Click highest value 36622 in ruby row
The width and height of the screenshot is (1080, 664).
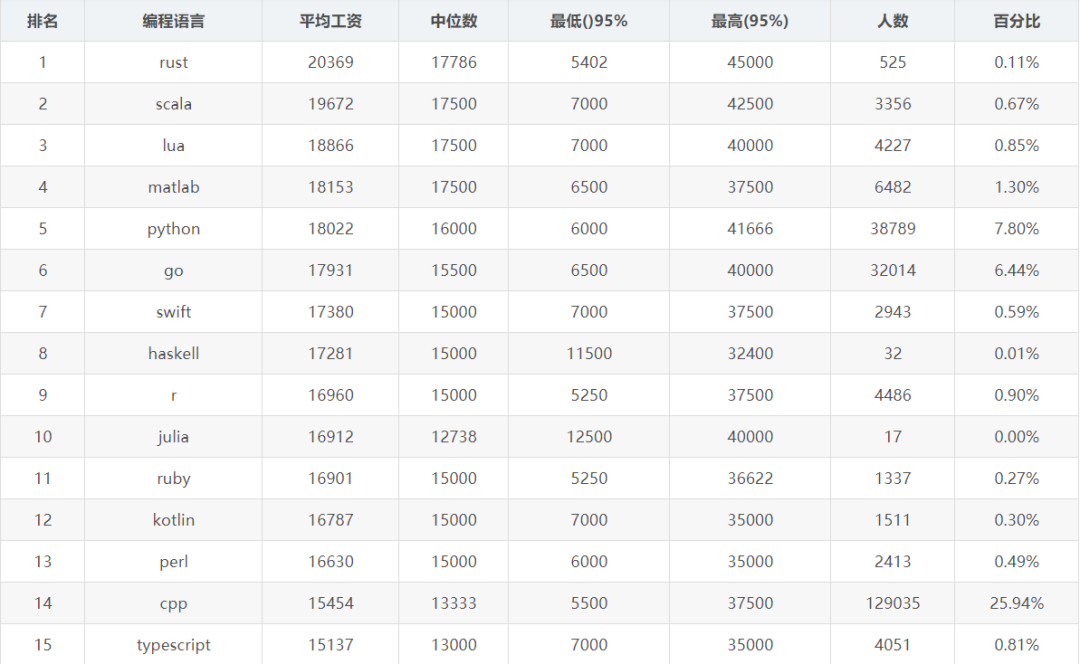click(750, 478)
